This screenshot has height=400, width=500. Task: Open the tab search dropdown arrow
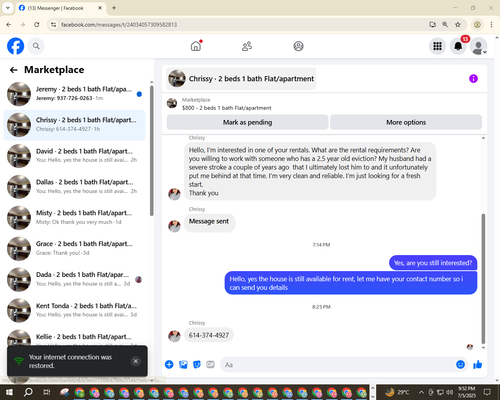(x=8, y=8)
